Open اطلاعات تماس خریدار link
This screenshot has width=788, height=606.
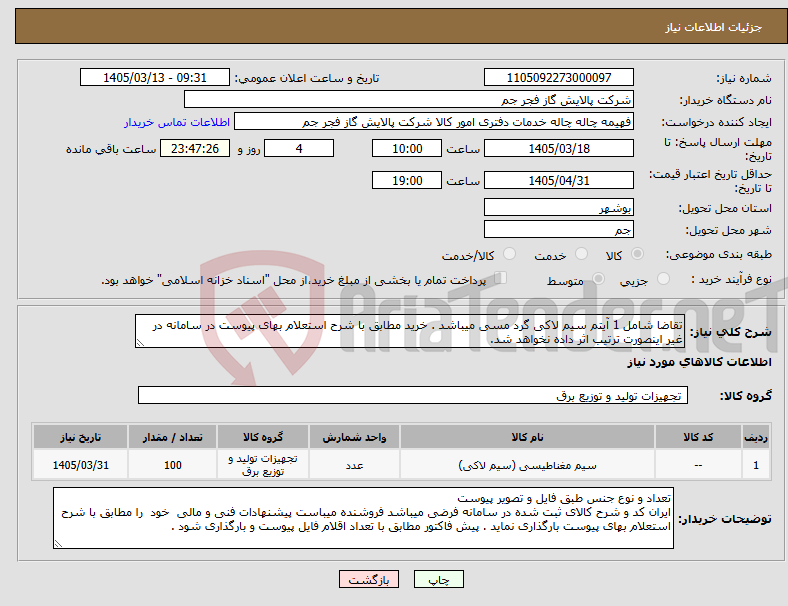(x=177, y=122)
